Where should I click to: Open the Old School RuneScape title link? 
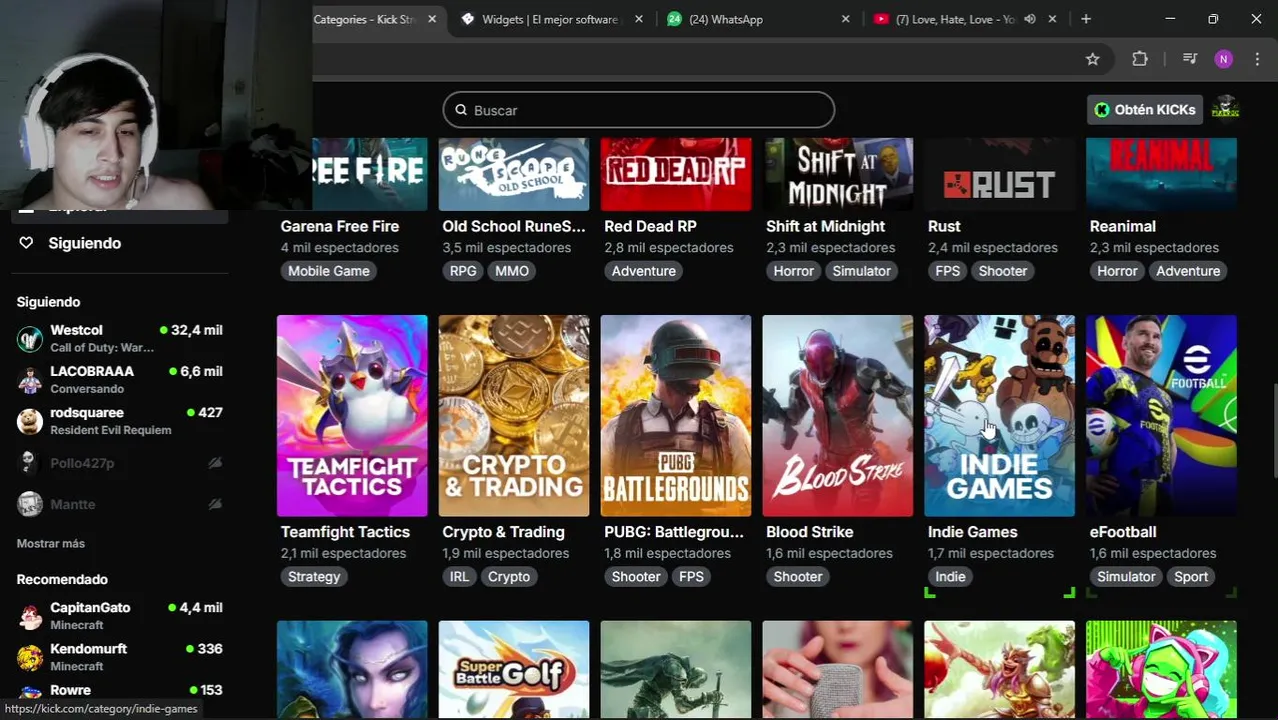514,226
